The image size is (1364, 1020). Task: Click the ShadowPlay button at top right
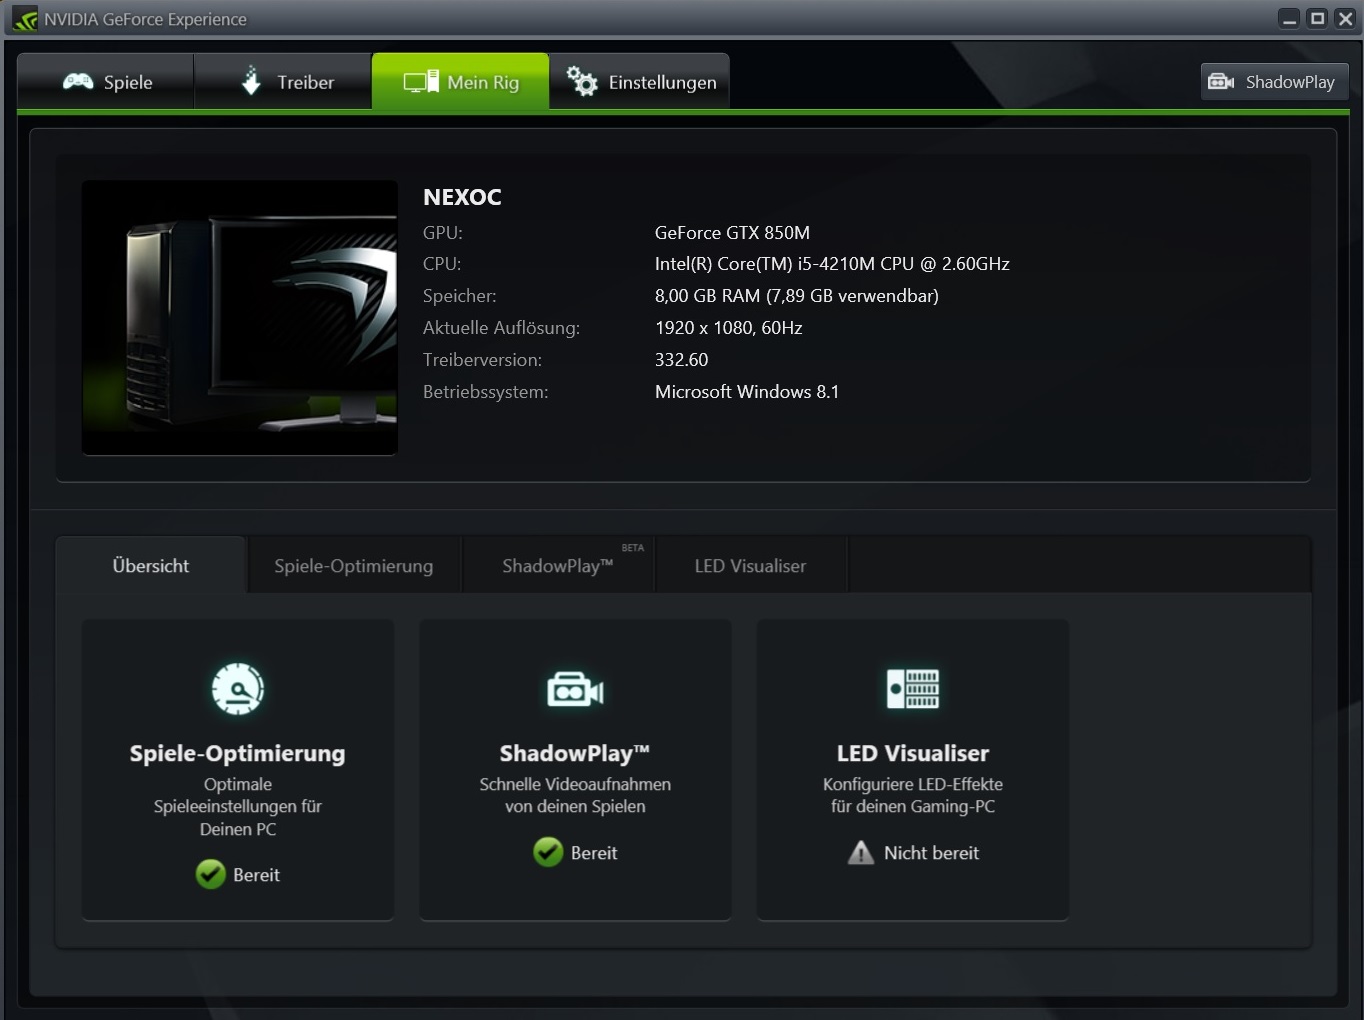click(1275, 82)
